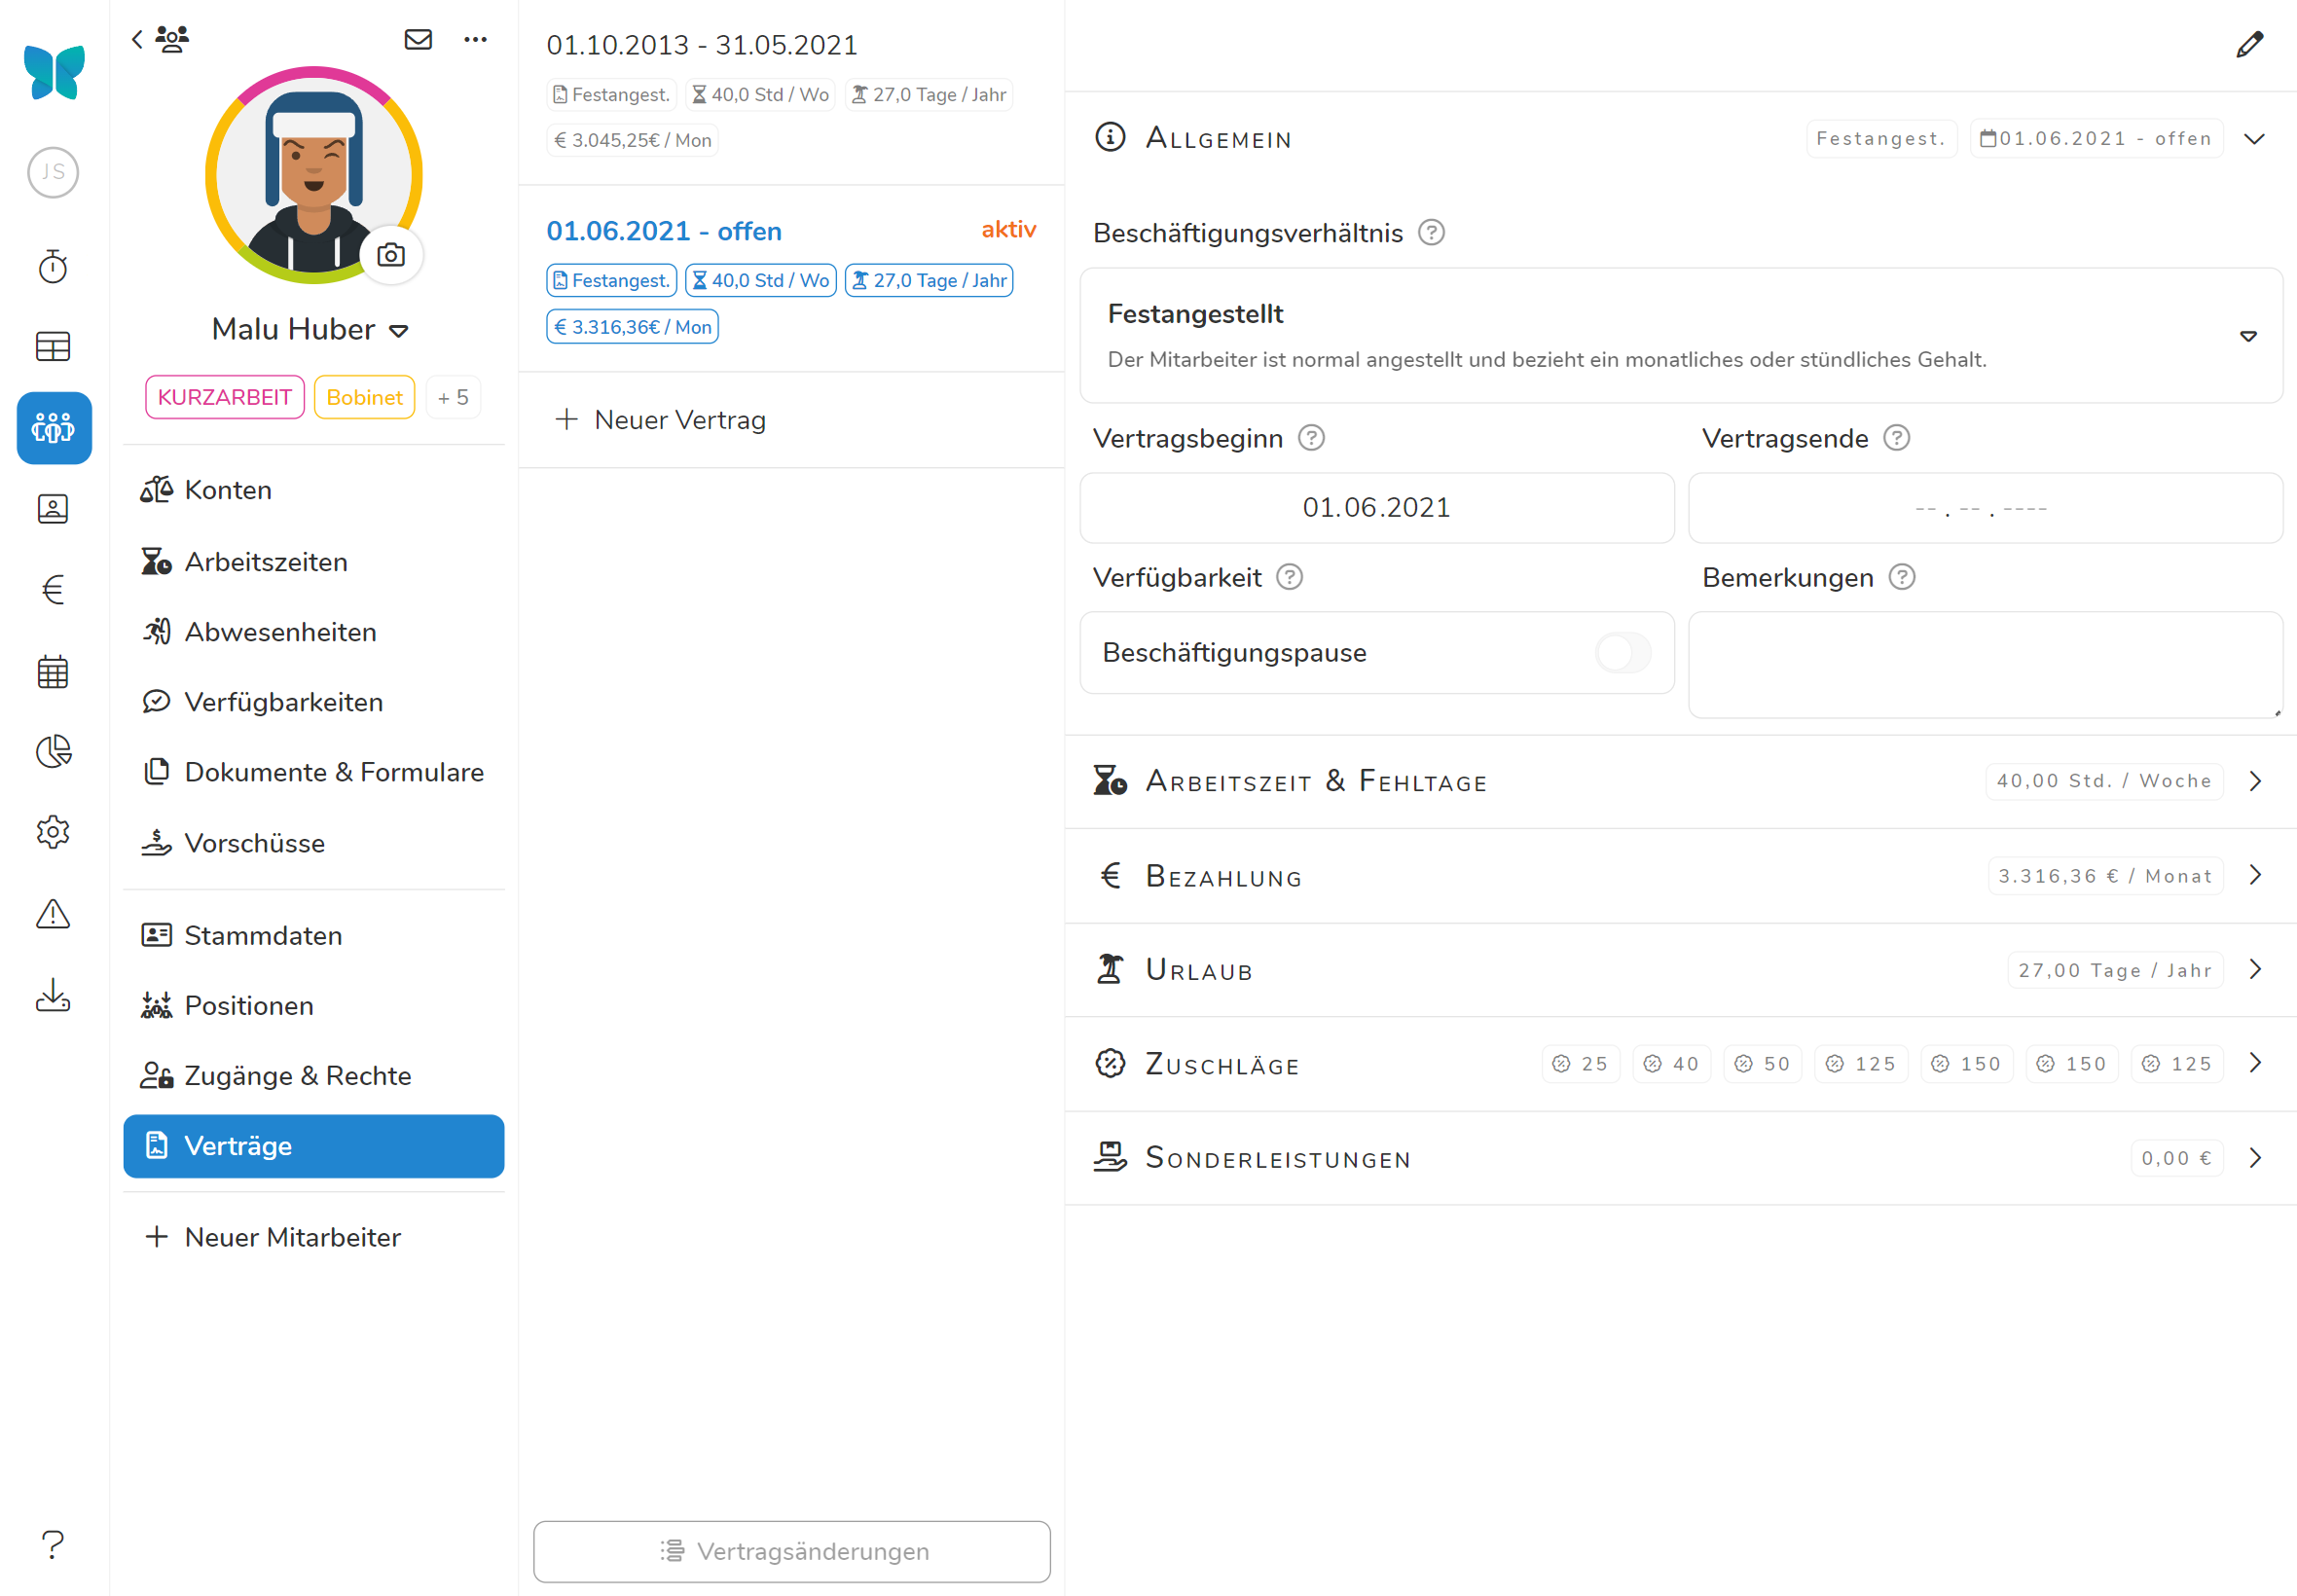Click the warning triangle sidebar icon
2297x1596 pixels.
[x=53, y=914]
